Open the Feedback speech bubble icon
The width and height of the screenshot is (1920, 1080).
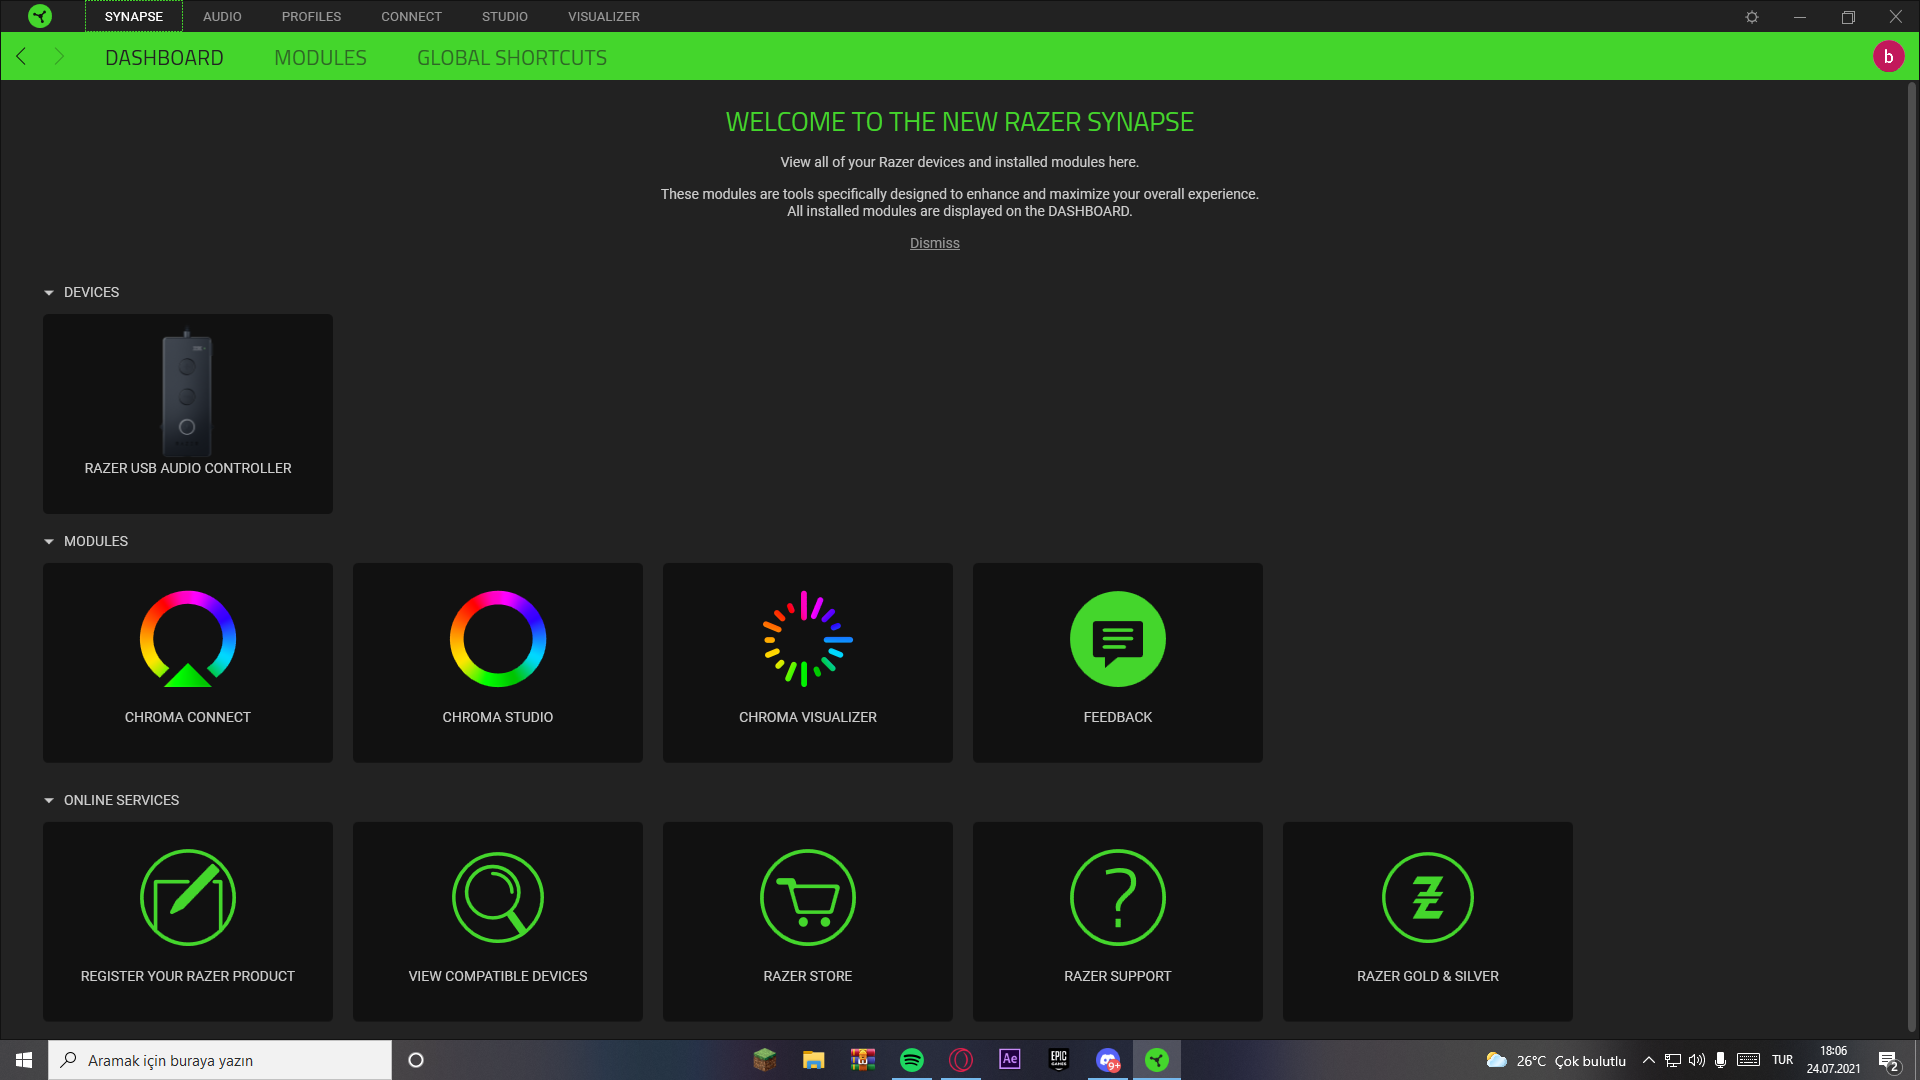pos(1117,639)
